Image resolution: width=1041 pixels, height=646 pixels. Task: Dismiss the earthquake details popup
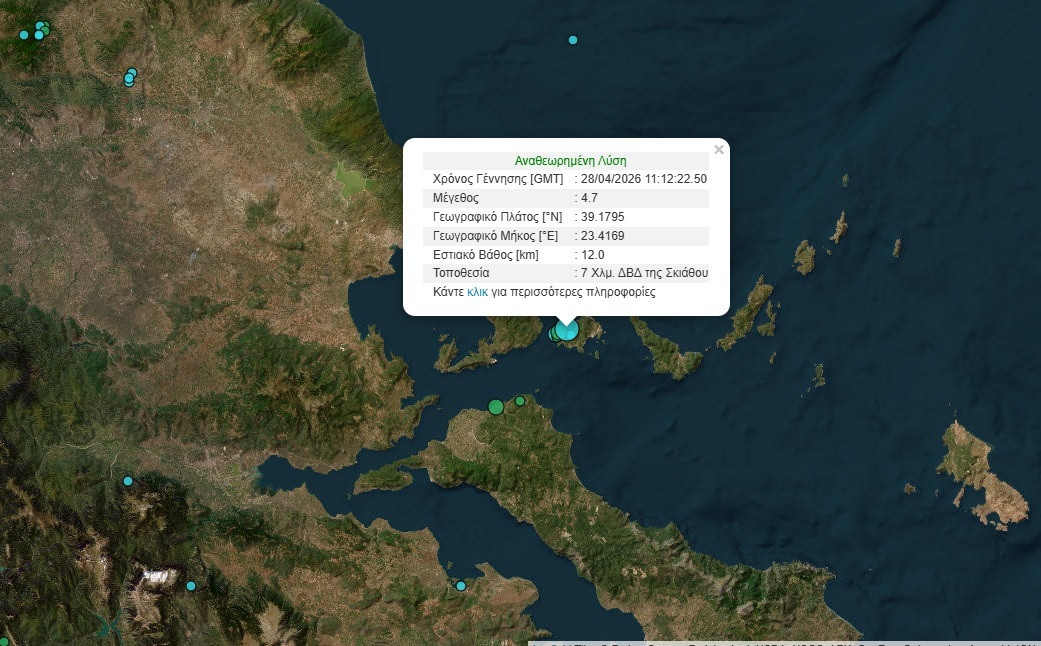tap(719, 149)
